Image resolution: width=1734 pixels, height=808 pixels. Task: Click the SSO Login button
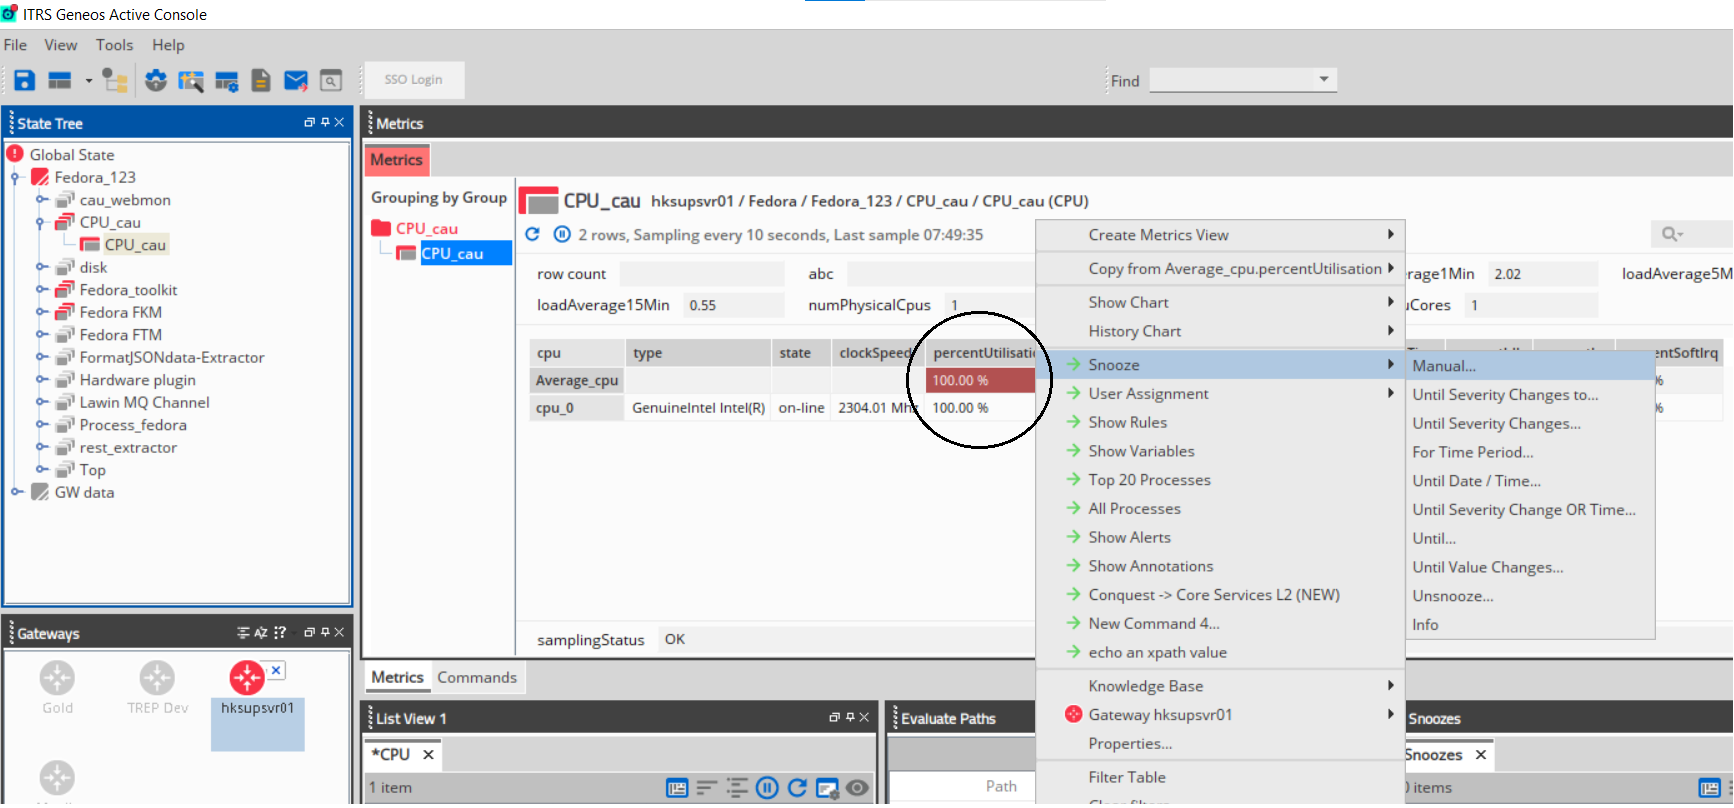point(413,80)
